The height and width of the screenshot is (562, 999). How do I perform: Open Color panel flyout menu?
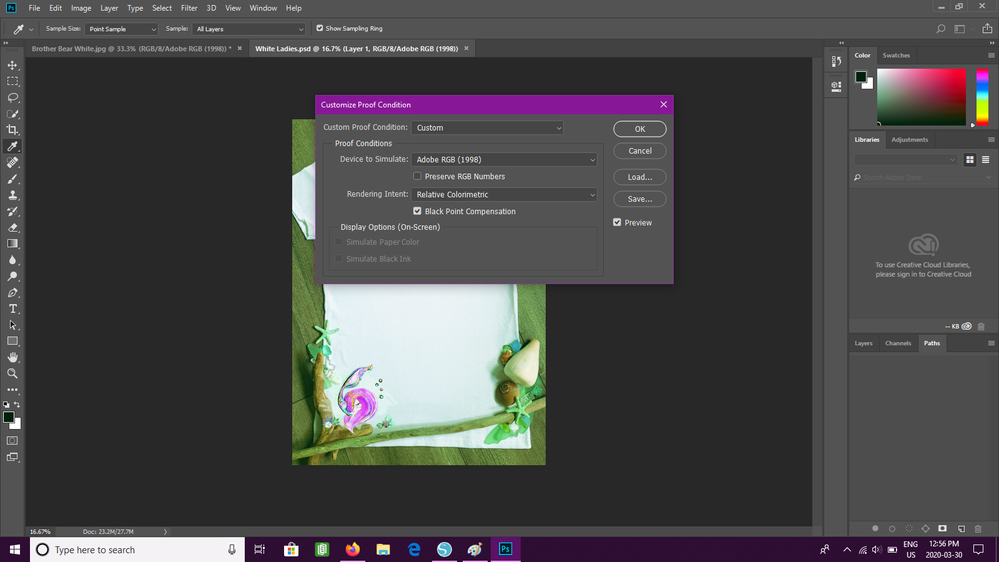991,55
